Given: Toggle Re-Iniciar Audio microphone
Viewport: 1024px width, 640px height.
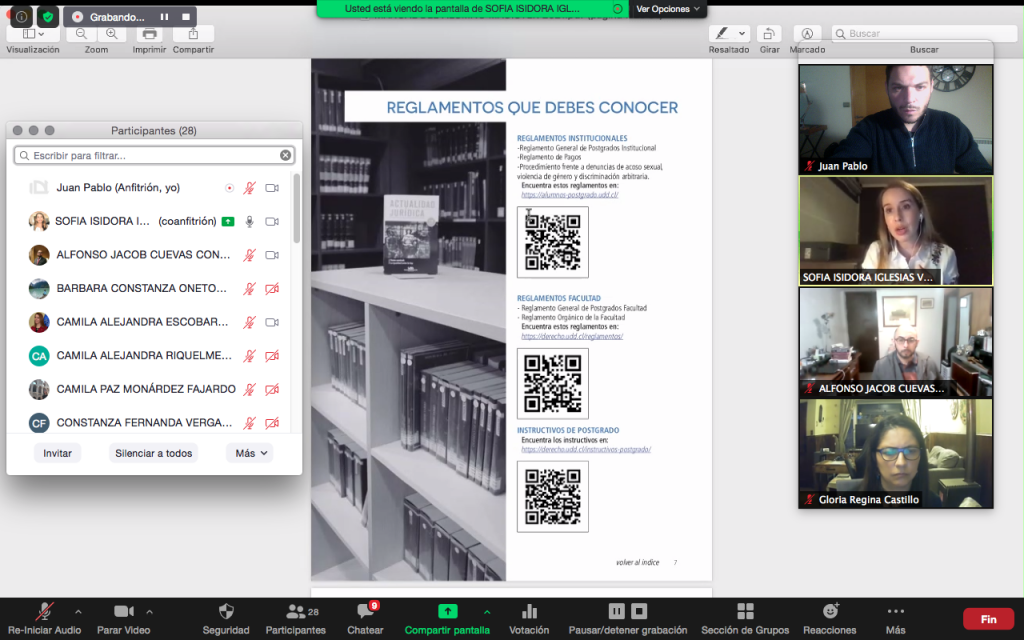Looking at the screenshot, I should coord(45,611).
